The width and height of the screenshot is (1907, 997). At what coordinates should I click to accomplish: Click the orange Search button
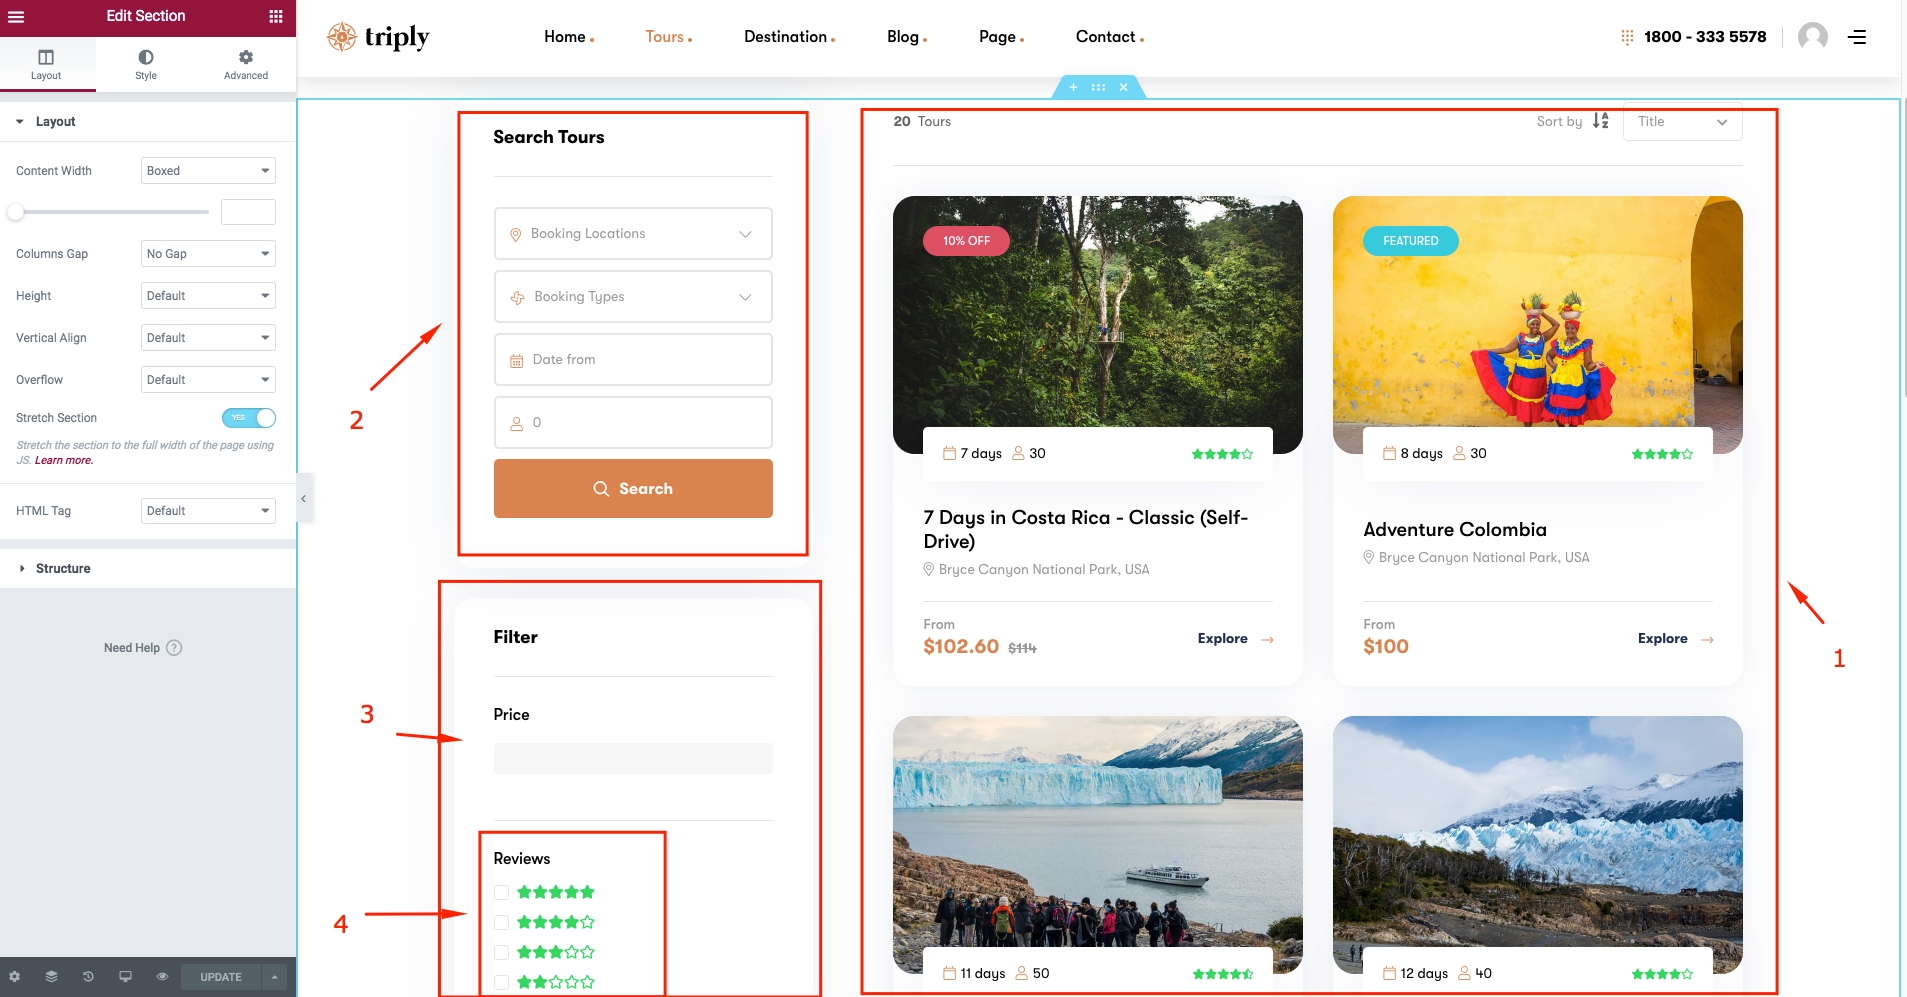click(633, 489)
